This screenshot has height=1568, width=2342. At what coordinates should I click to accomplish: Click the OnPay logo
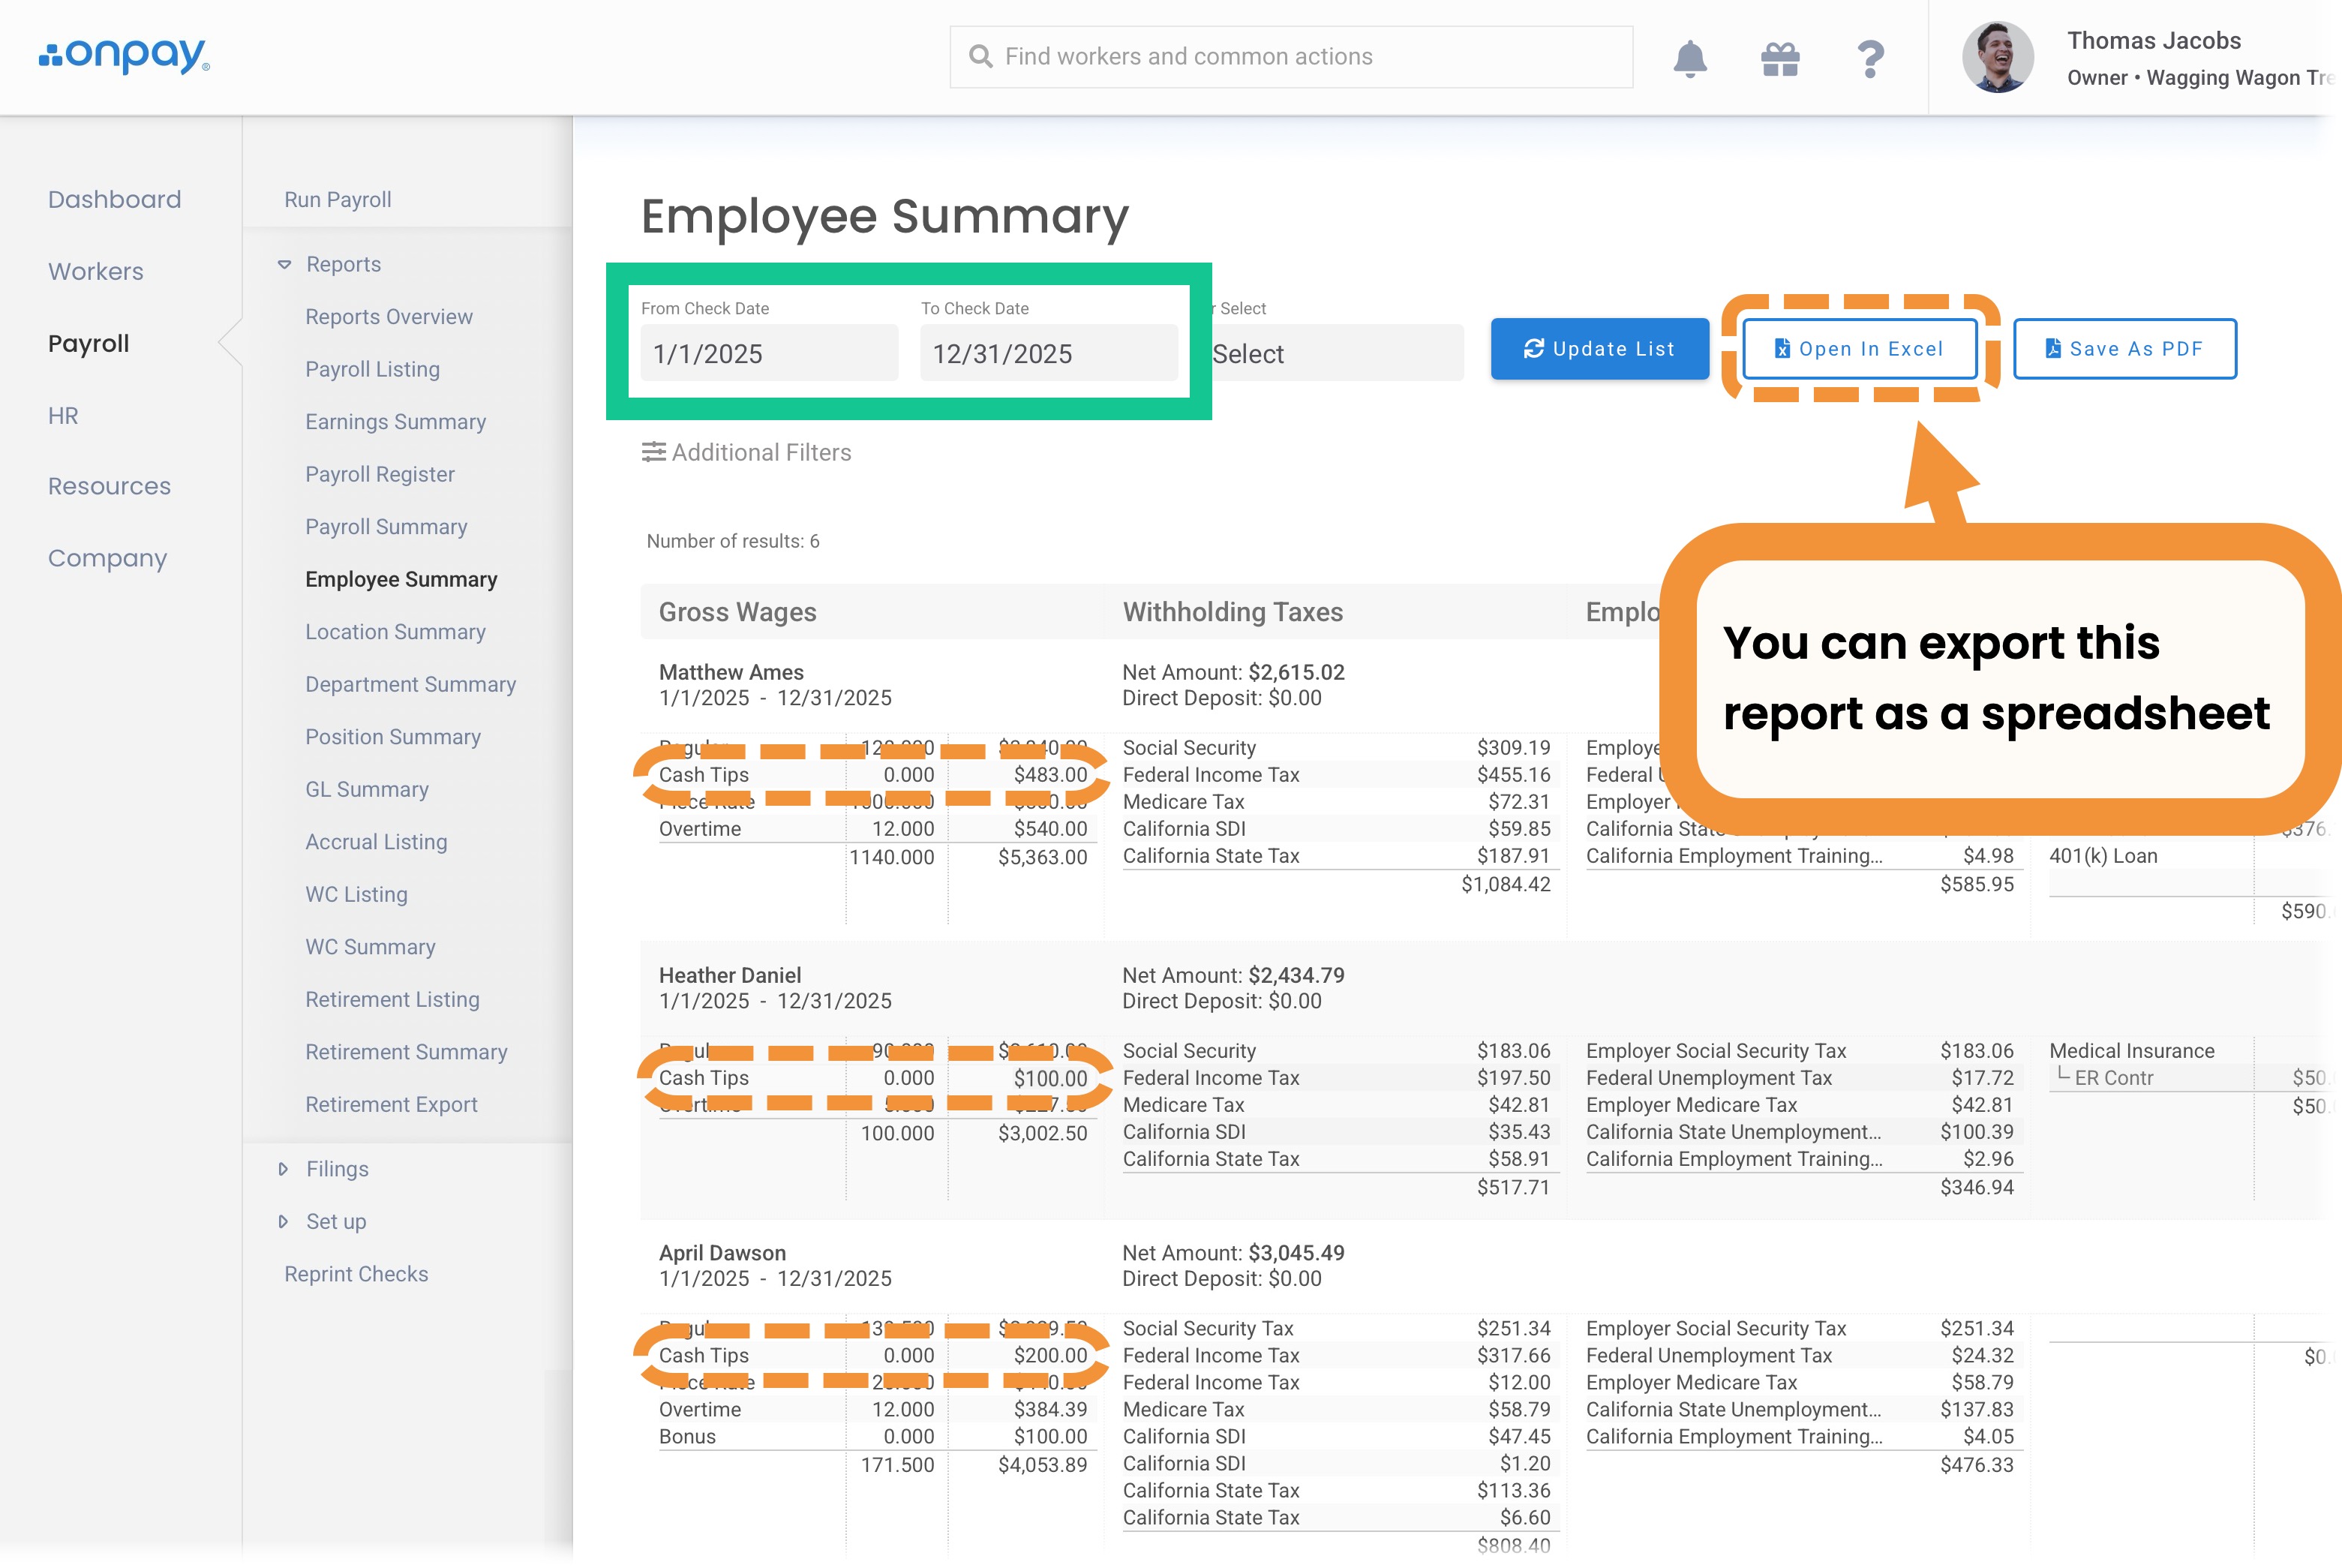124,56
